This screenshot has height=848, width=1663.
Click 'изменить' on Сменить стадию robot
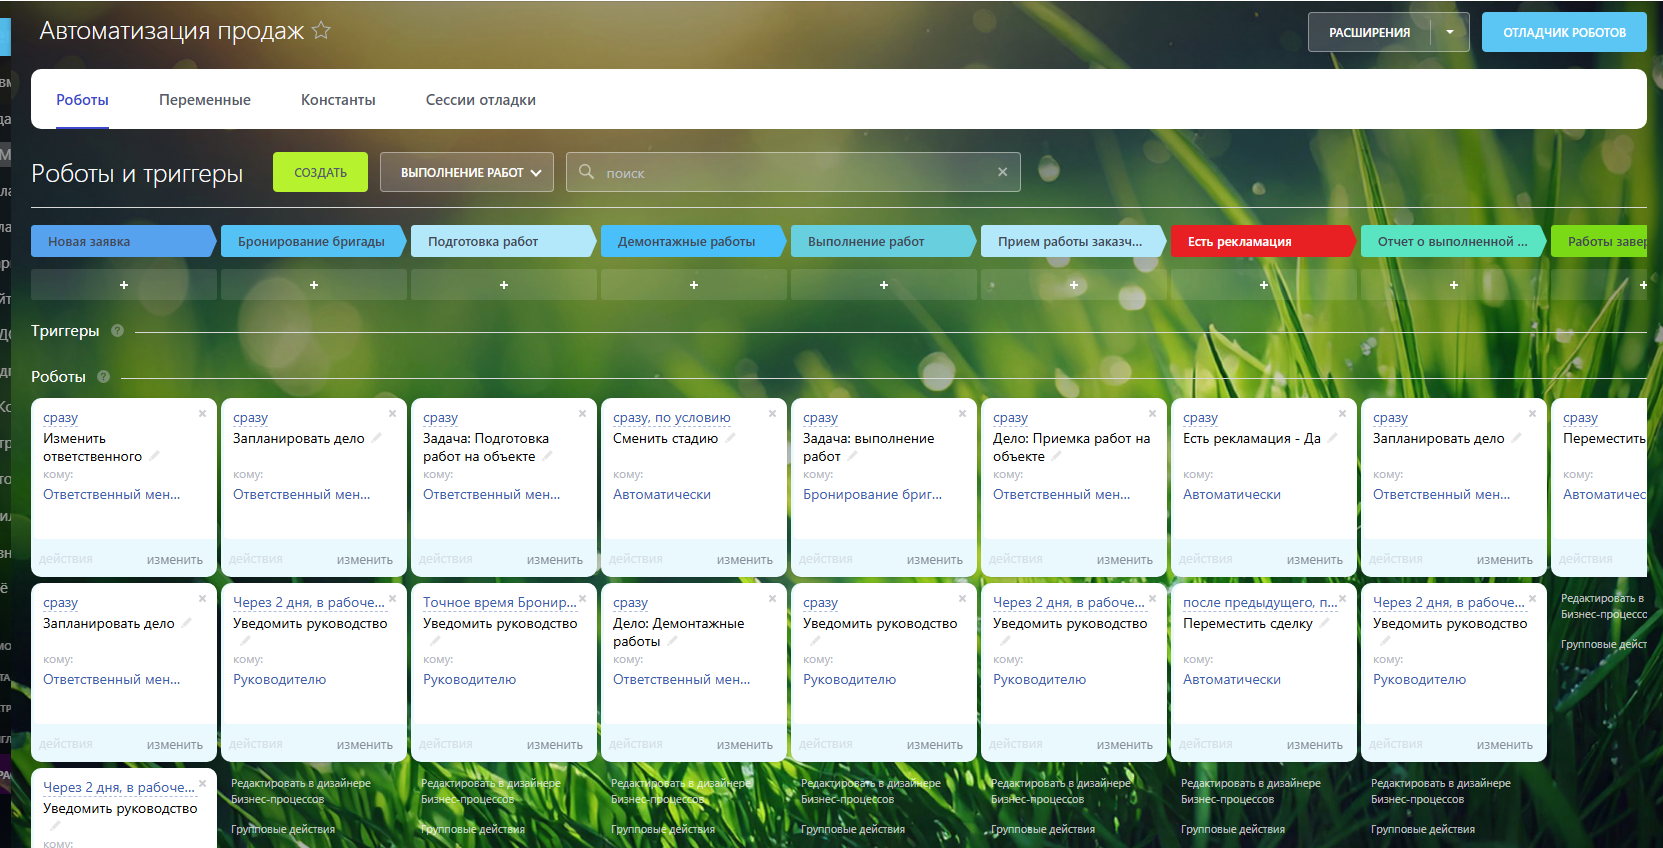tap(745, 560)
